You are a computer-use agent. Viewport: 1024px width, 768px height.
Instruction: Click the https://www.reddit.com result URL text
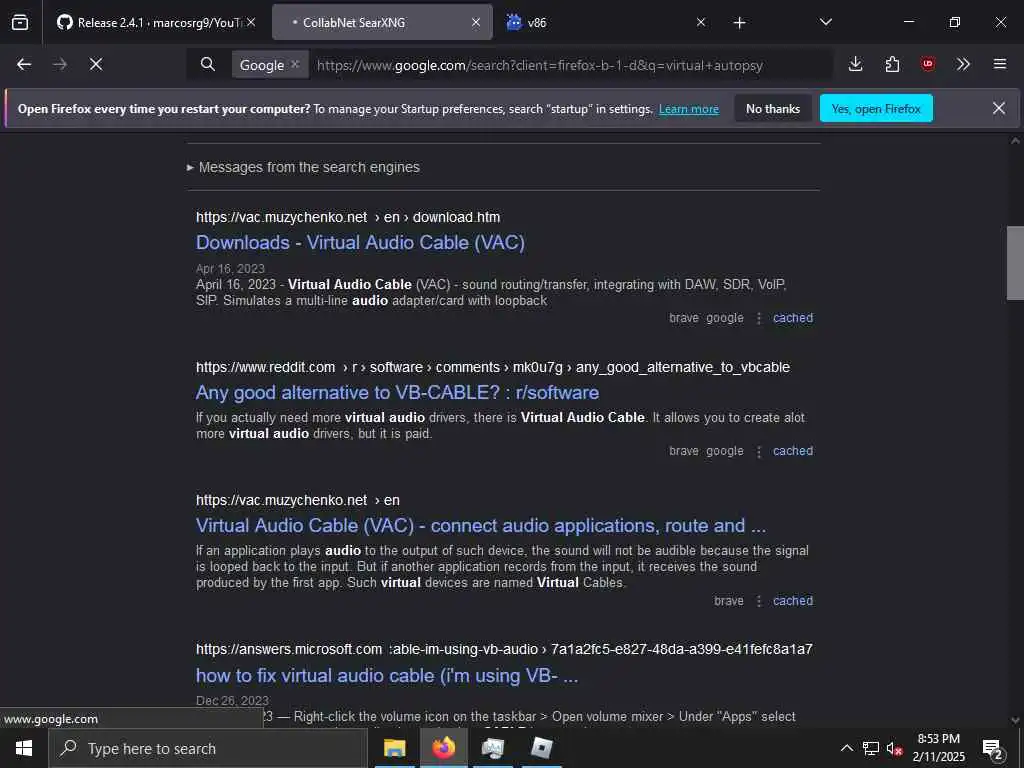[492, 368]
